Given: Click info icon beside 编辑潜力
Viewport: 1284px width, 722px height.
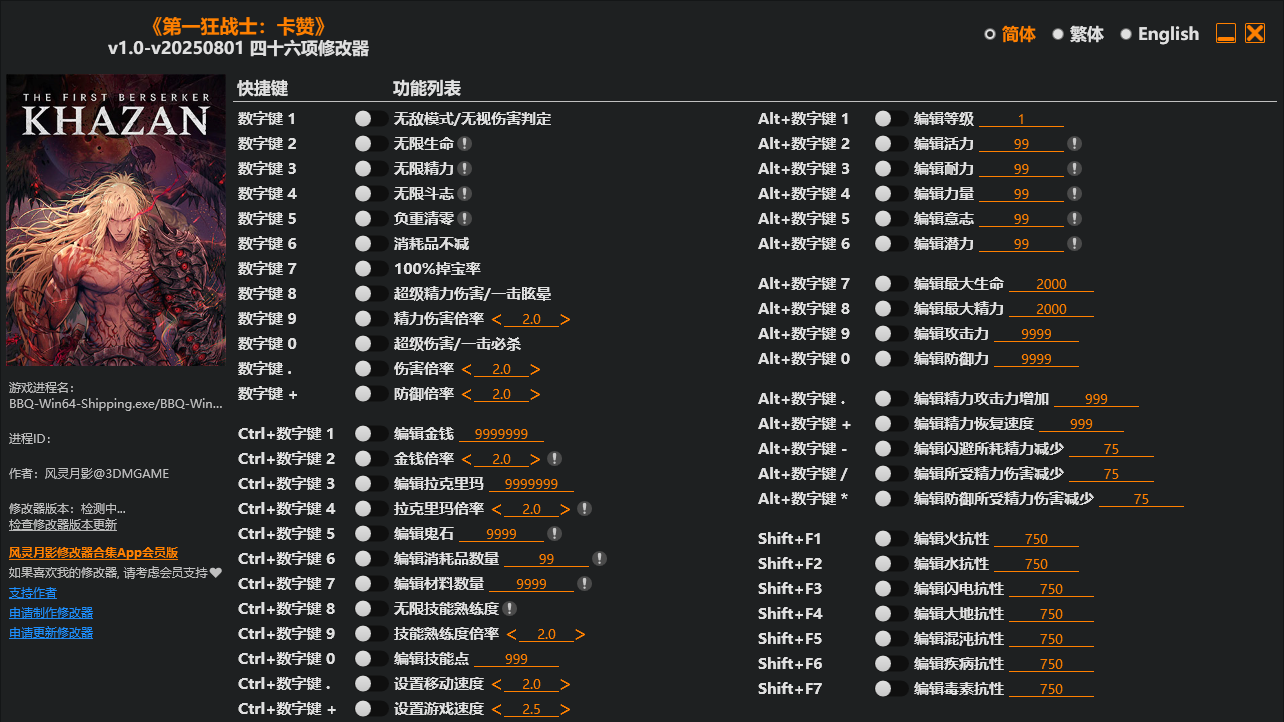Looking at the screenshot, I should (x=1074, y=244).
